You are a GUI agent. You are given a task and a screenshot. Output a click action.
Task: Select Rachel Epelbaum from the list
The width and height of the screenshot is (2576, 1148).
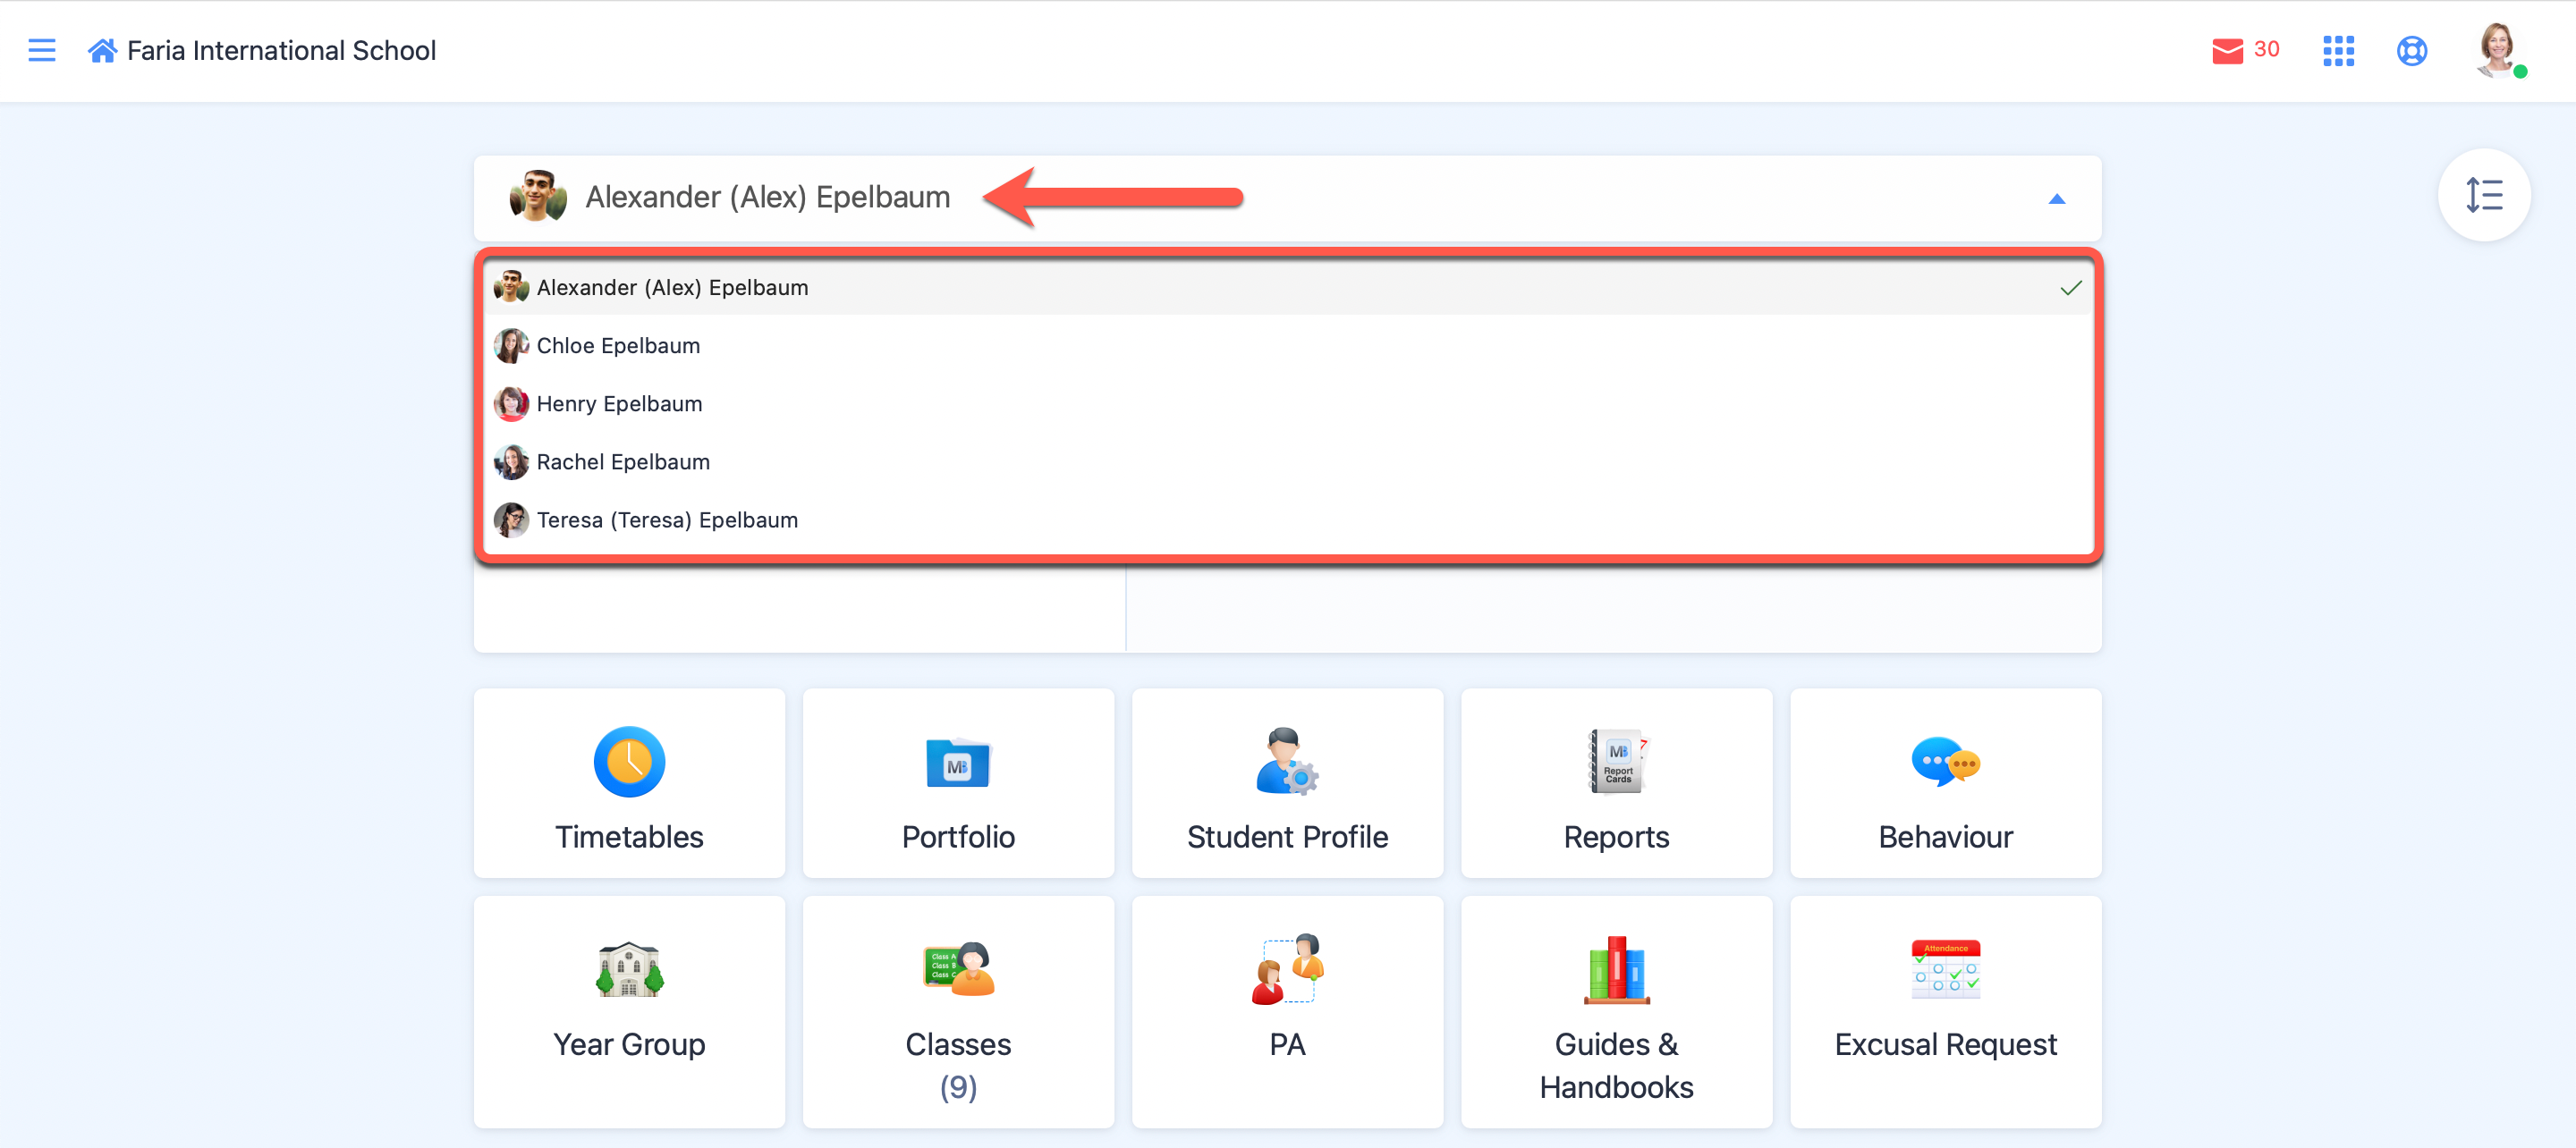coord(1288,462)
